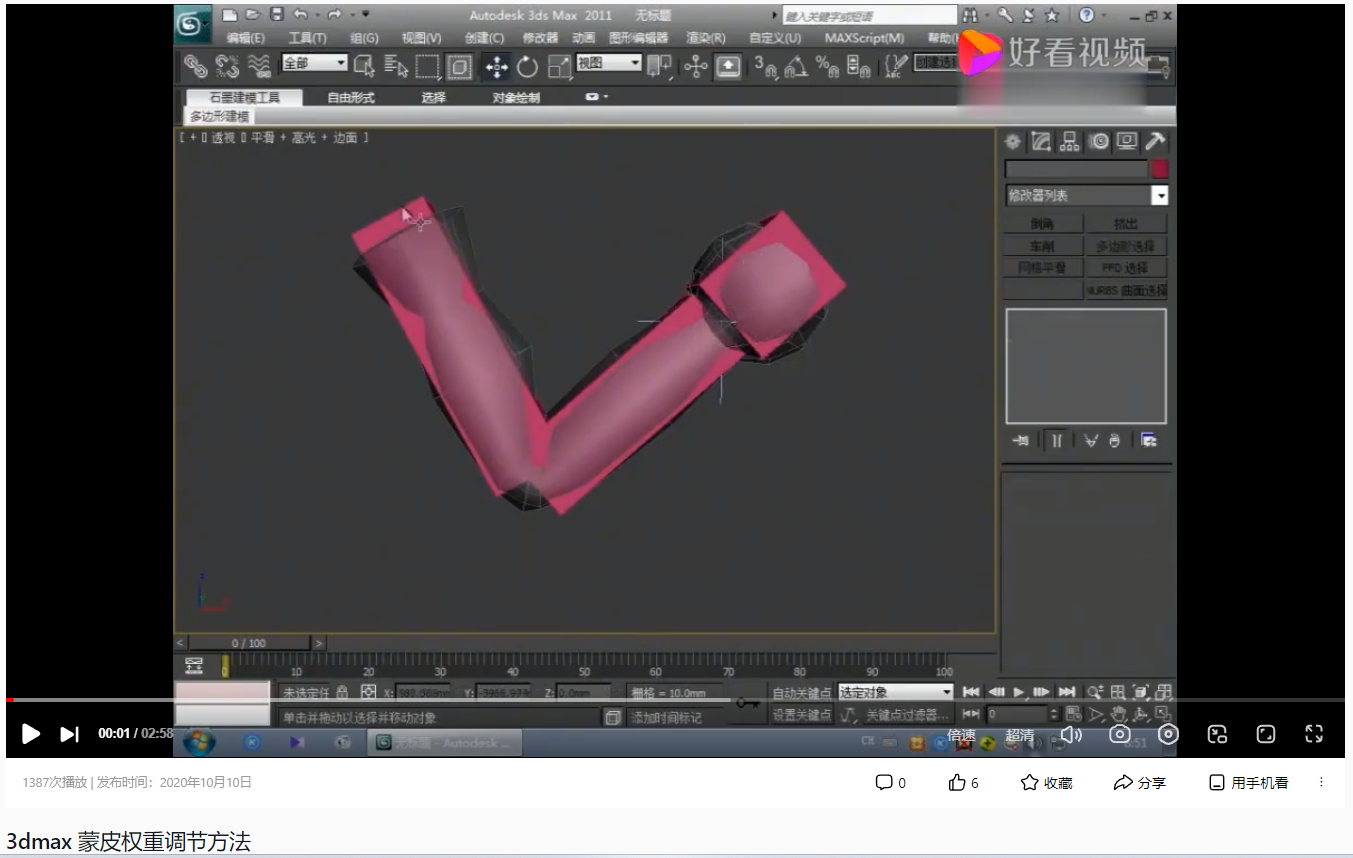The height and width of the screenshot is (858, 1353).
Task: Click the Pin Stack icon under modifier stack
Action: (x=1021, y=440)
